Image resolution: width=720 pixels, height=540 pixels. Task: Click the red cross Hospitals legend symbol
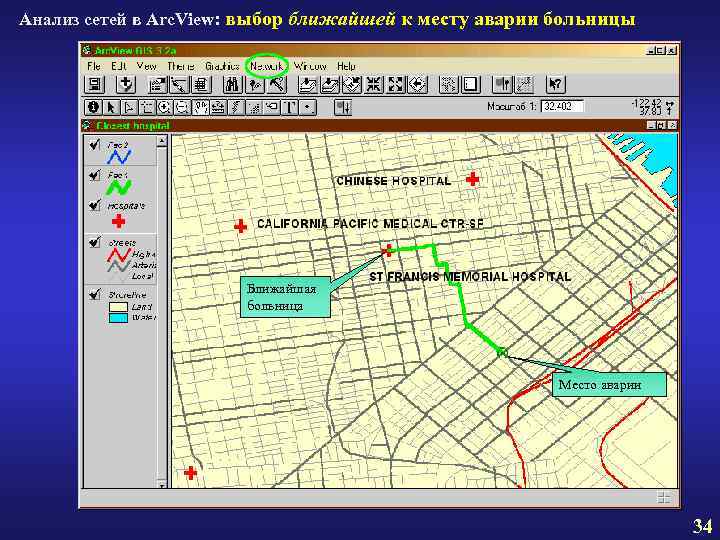pos(118,222)
